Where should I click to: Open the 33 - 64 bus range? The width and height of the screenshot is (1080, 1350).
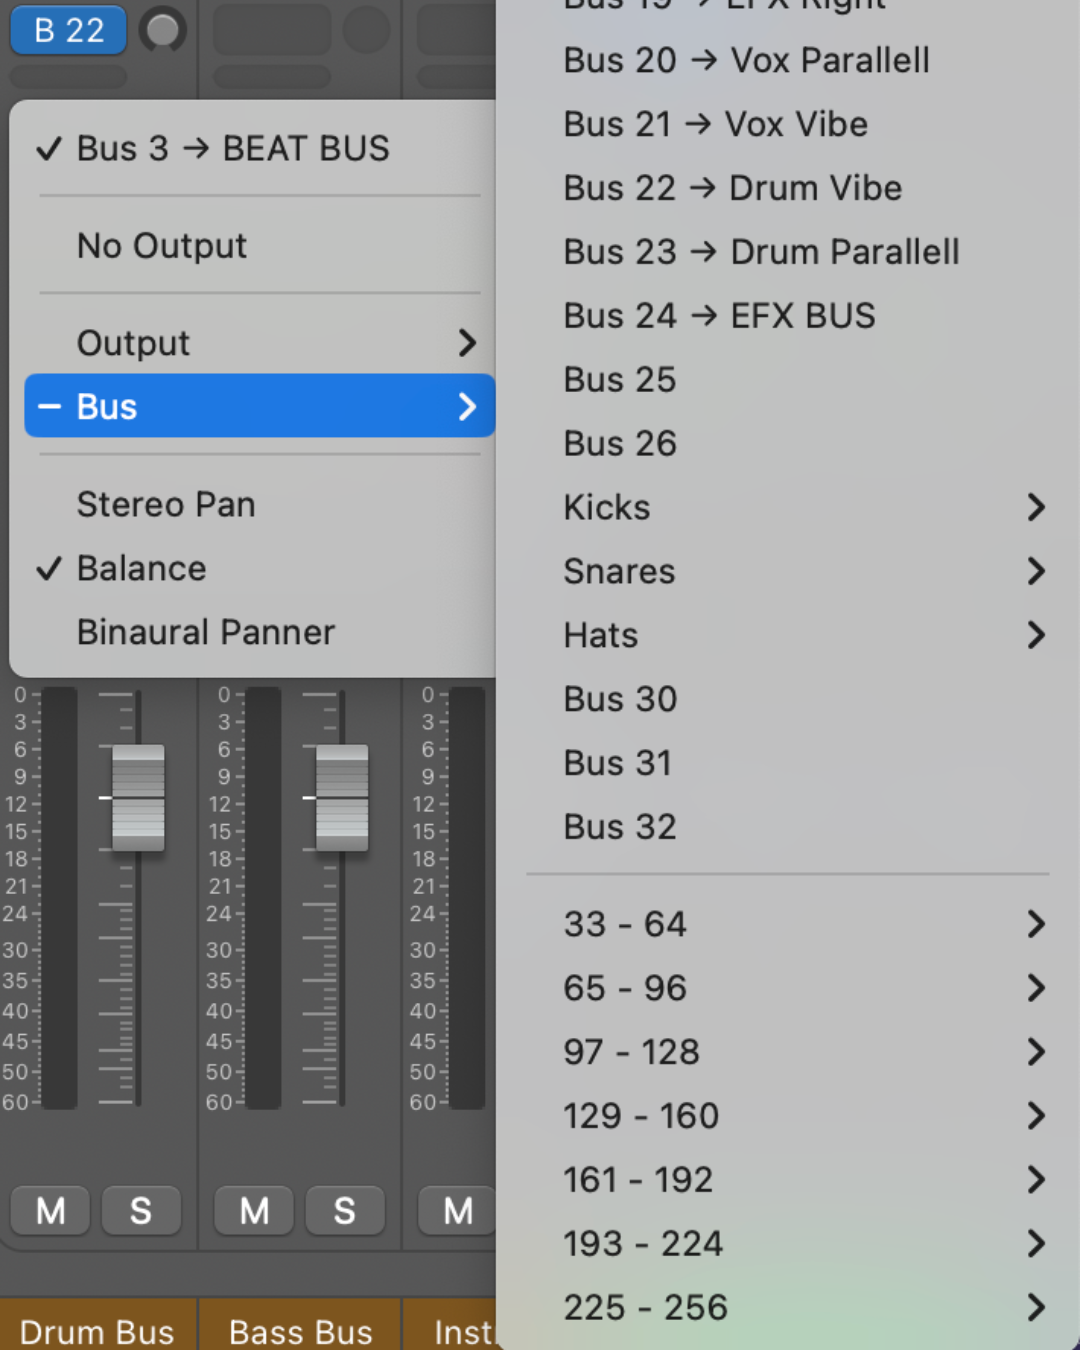tap(800, 924)
